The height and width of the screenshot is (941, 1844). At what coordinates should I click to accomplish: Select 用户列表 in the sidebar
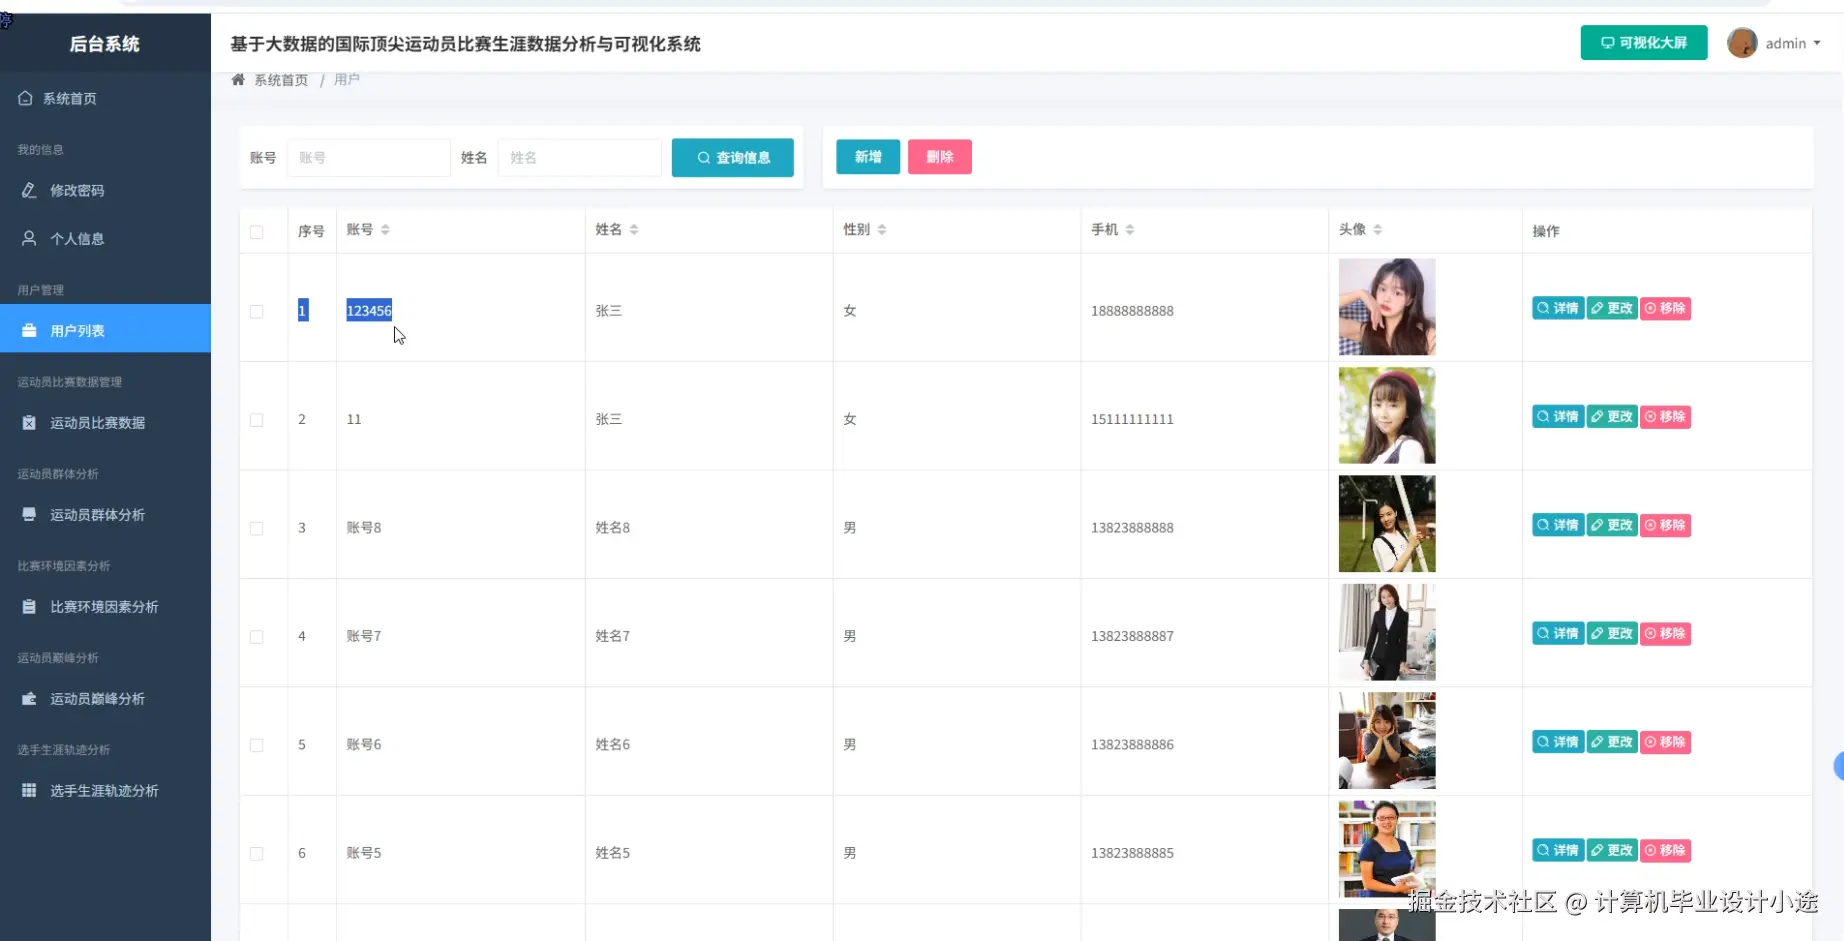[x=105, y=330]
